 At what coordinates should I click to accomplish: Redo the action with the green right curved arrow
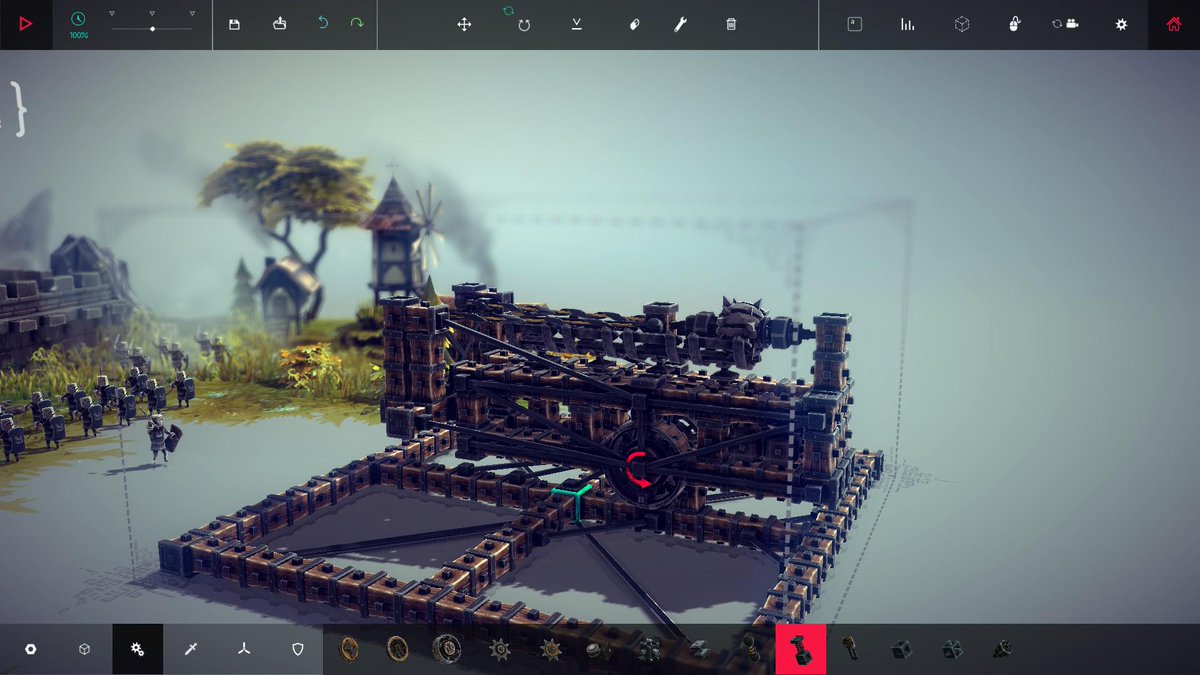[357, 23]
